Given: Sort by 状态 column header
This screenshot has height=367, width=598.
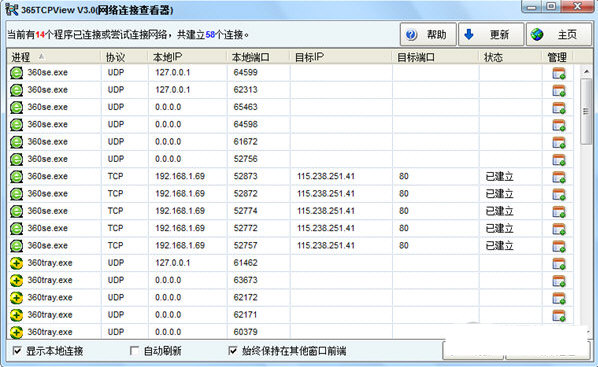Looking at the screenshot, I should click(511, 57).
